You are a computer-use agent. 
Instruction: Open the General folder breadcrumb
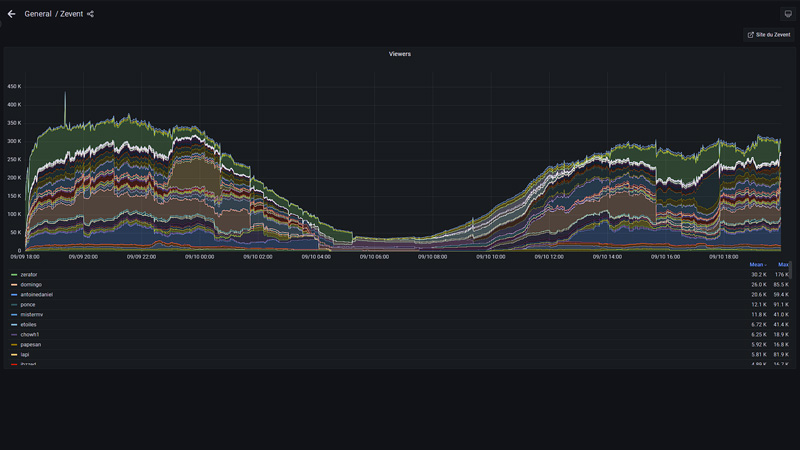click(38, 14)
